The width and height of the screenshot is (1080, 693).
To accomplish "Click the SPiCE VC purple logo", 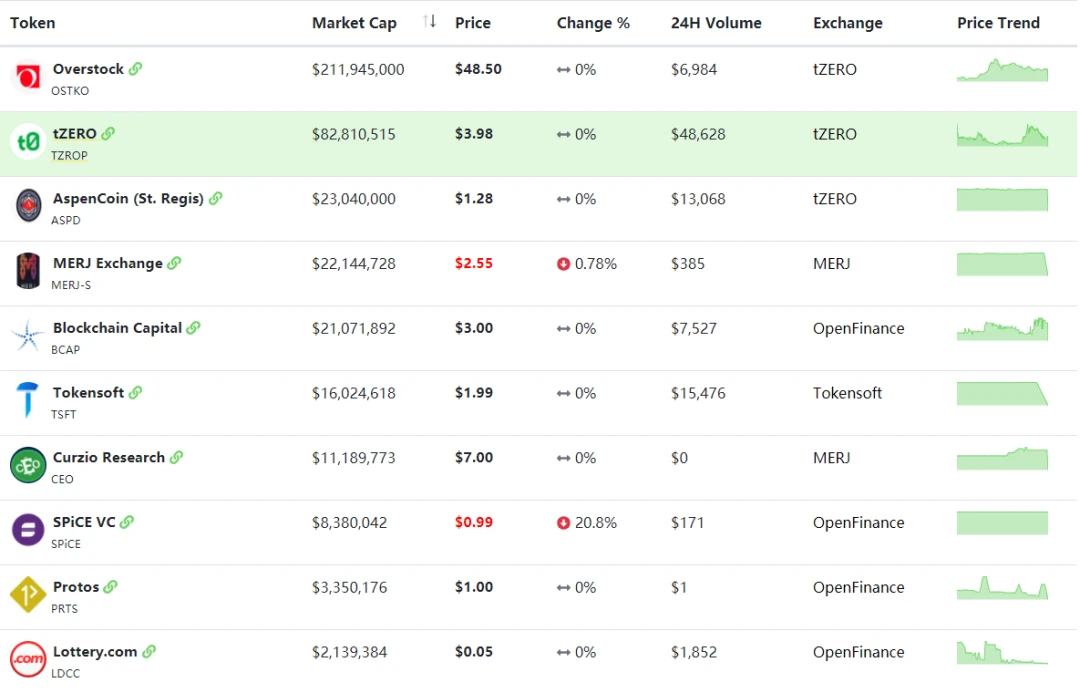I will (28, 530).
